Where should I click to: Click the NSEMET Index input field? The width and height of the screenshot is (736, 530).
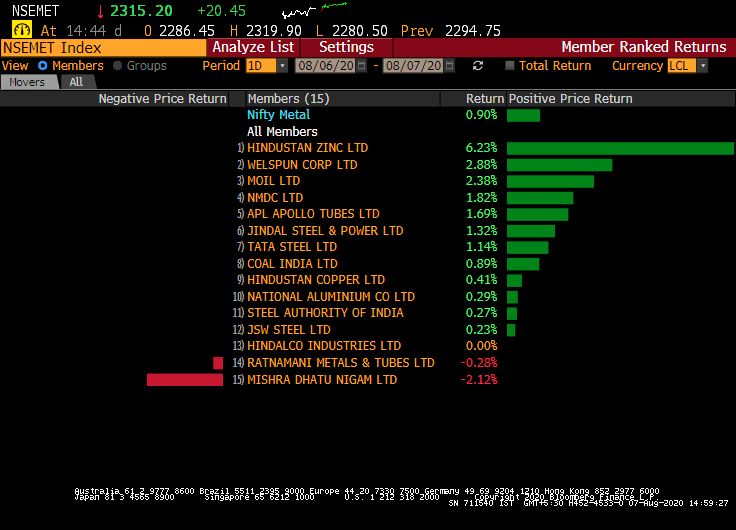[104, 47]
